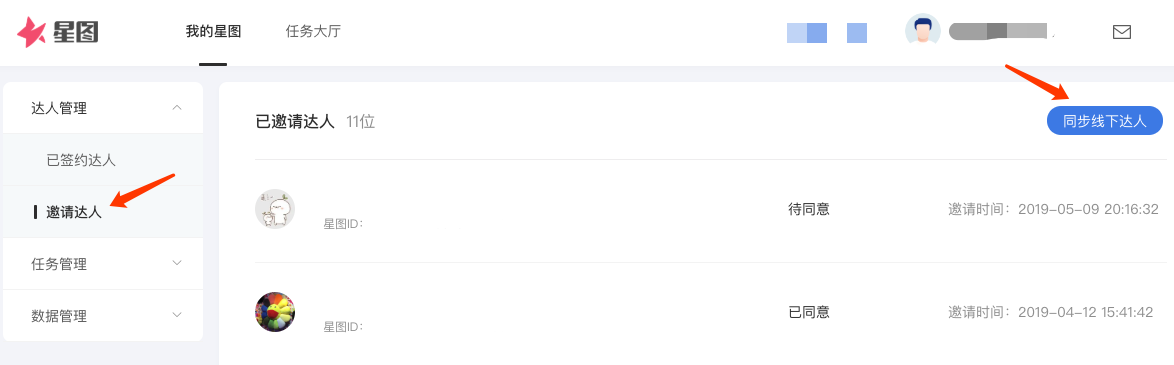Collapse the 达人管理 chevron

coord(177,108)
